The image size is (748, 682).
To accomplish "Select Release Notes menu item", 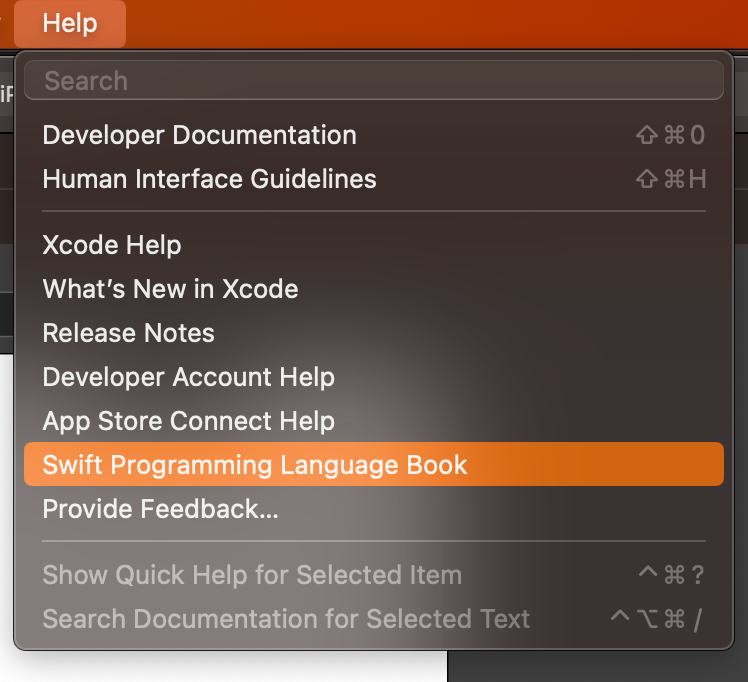I will 374,333.
